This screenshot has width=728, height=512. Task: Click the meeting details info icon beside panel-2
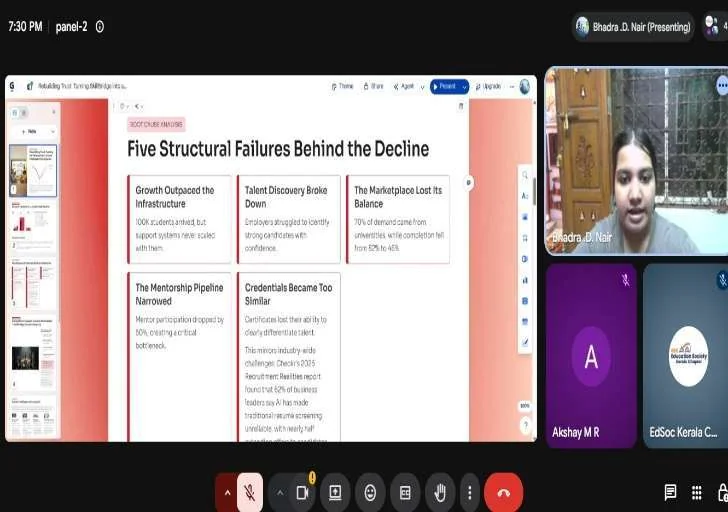100,27
